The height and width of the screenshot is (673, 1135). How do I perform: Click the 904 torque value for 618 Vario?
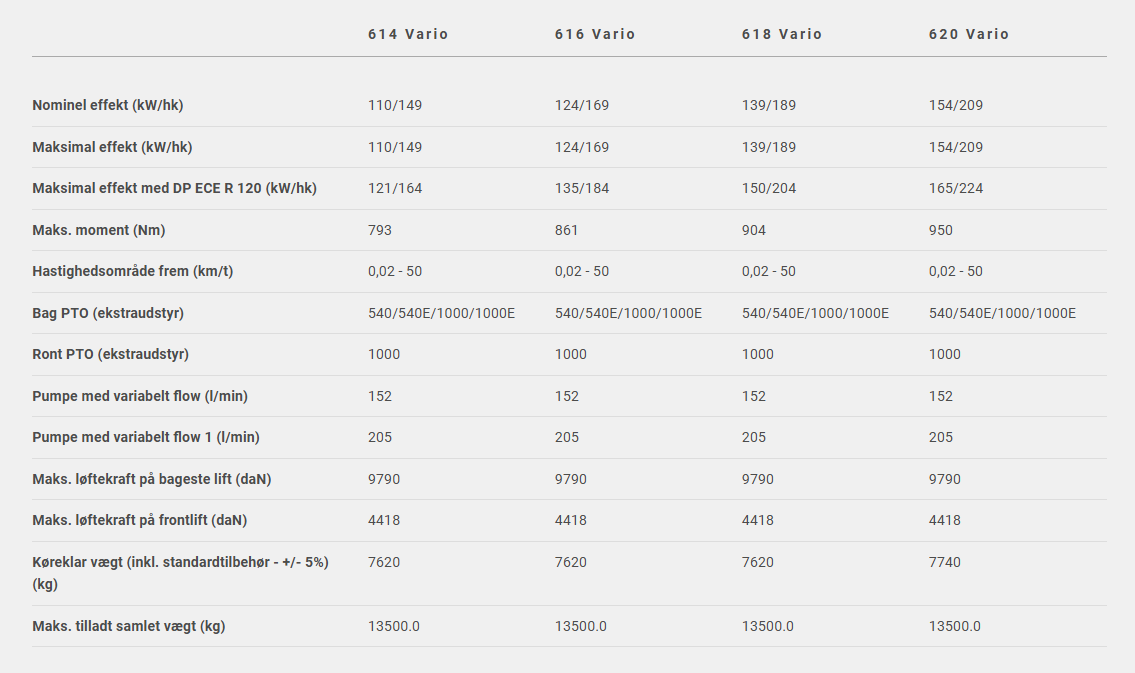click(754, 230)
